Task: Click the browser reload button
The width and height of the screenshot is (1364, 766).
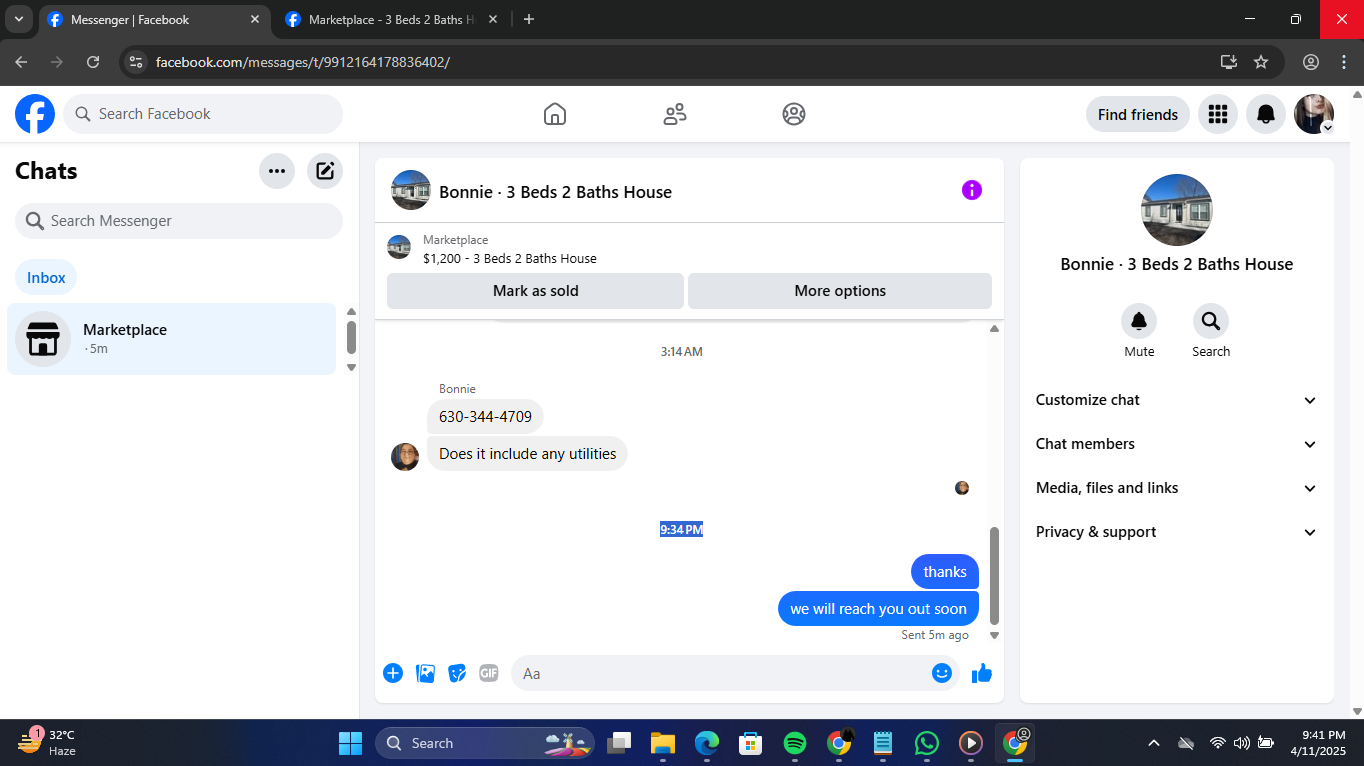Action: coord(93,62)
